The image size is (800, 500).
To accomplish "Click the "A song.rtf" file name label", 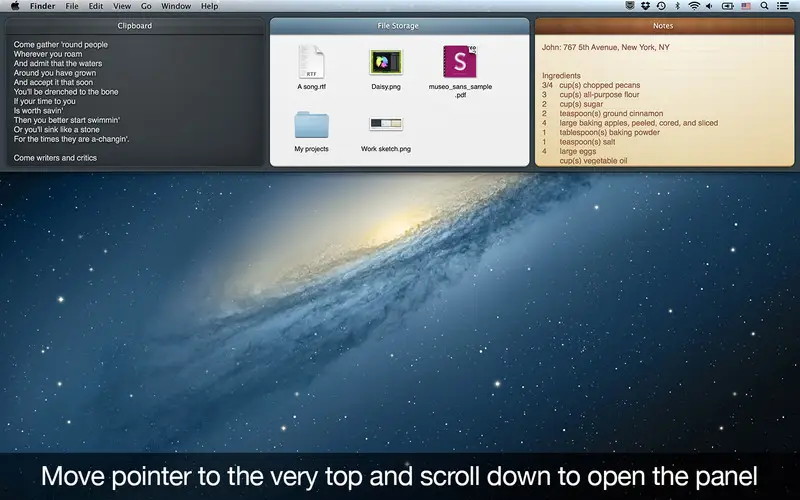I will coord(311,87).
